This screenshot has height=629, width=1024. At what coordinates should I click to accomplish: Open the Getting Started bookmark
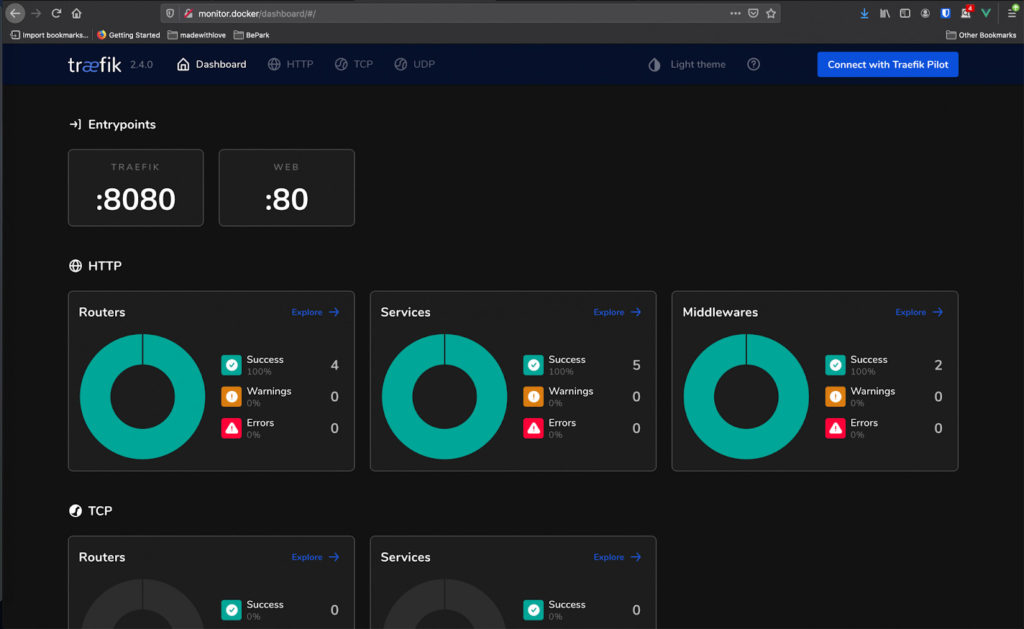128,35
